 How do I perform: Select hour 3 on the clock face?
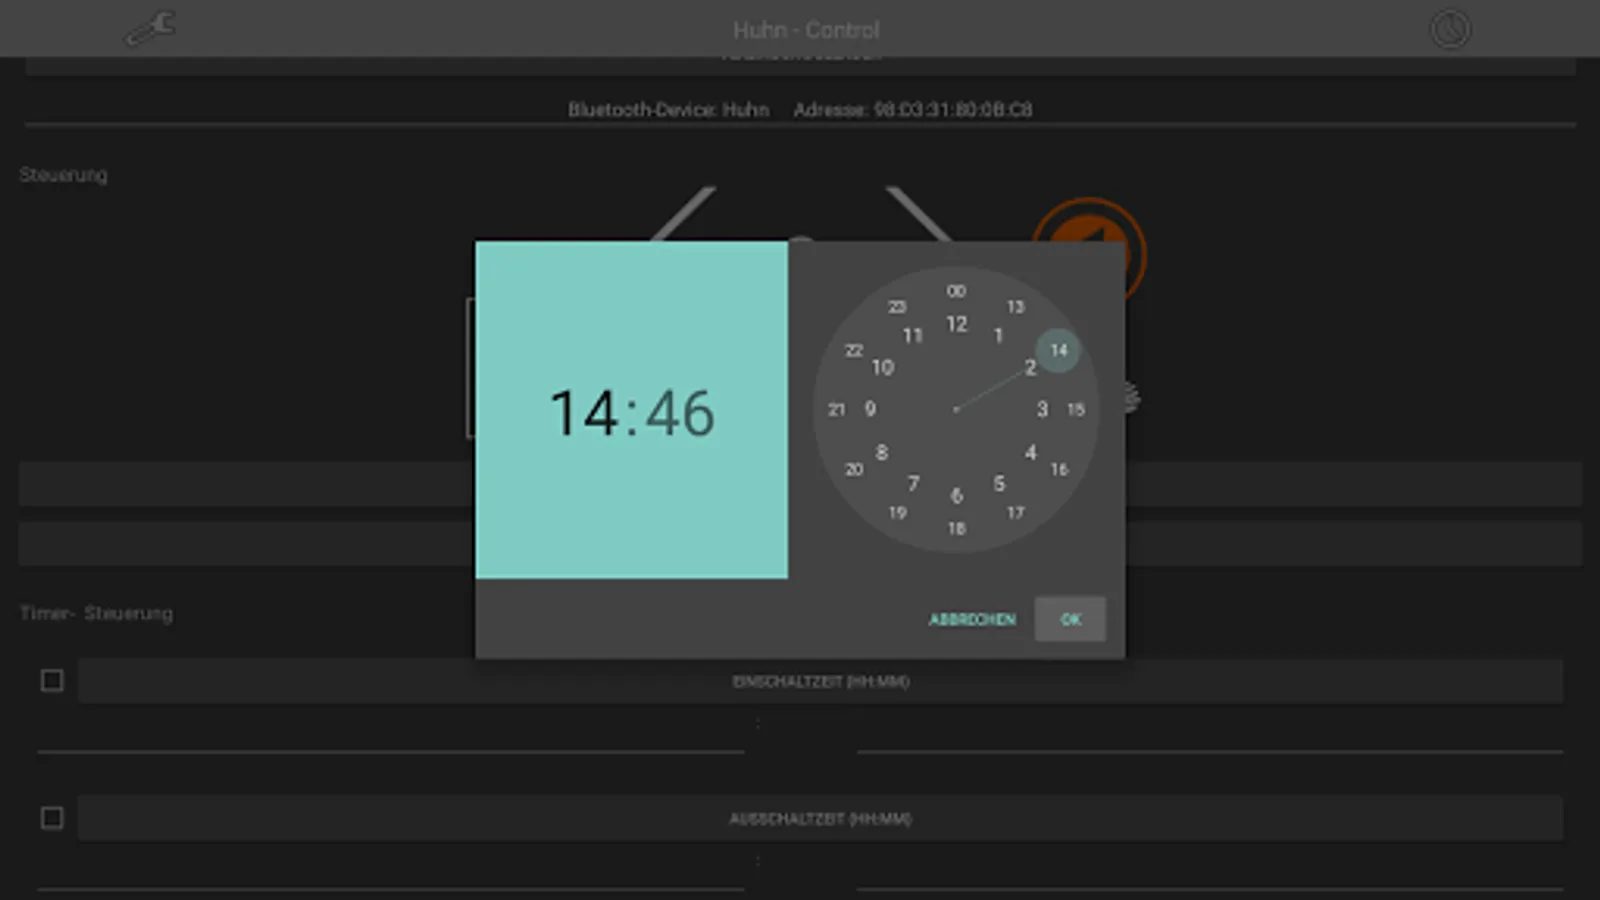point(1041,409)
